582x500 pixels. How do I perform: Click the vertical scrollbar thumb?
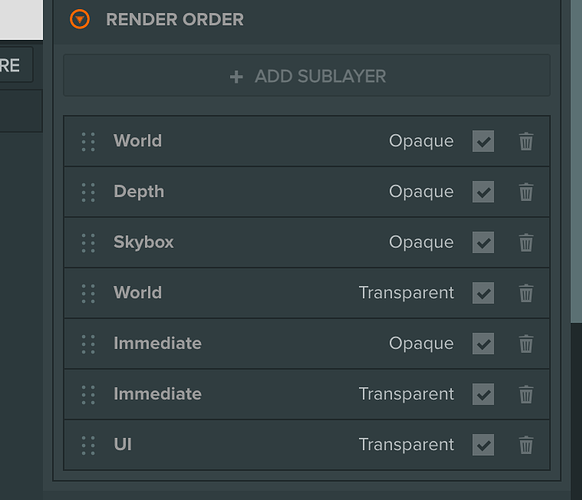576,161
